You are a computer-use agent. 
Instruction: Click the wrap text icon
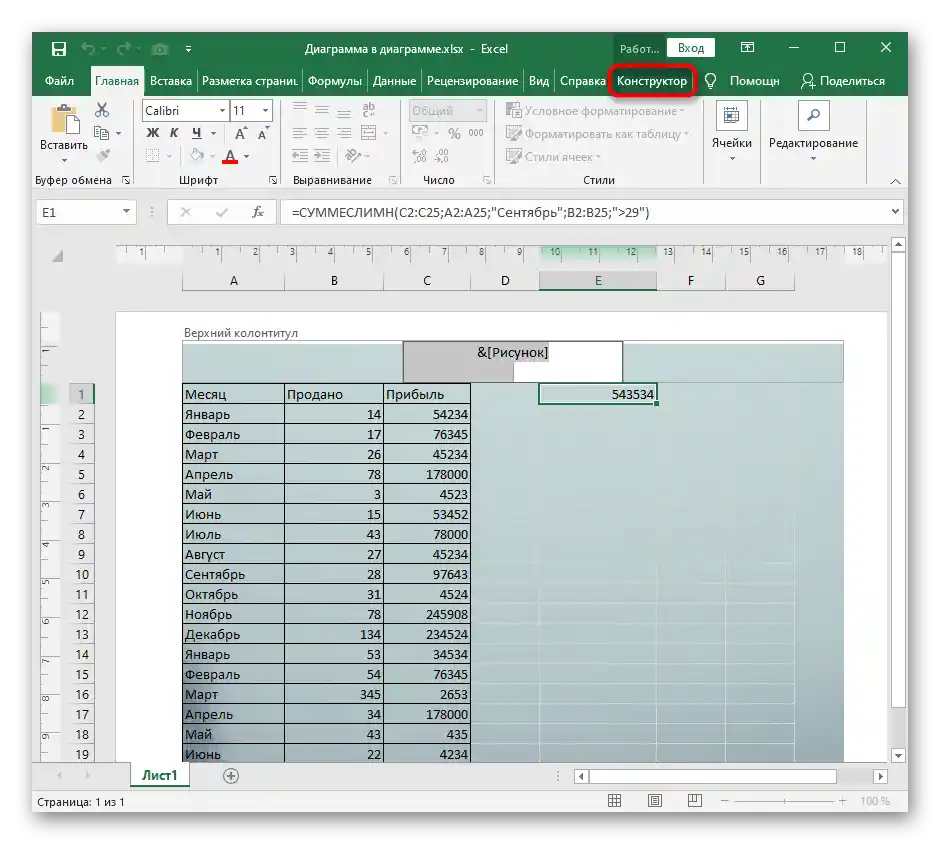(368, 110)
